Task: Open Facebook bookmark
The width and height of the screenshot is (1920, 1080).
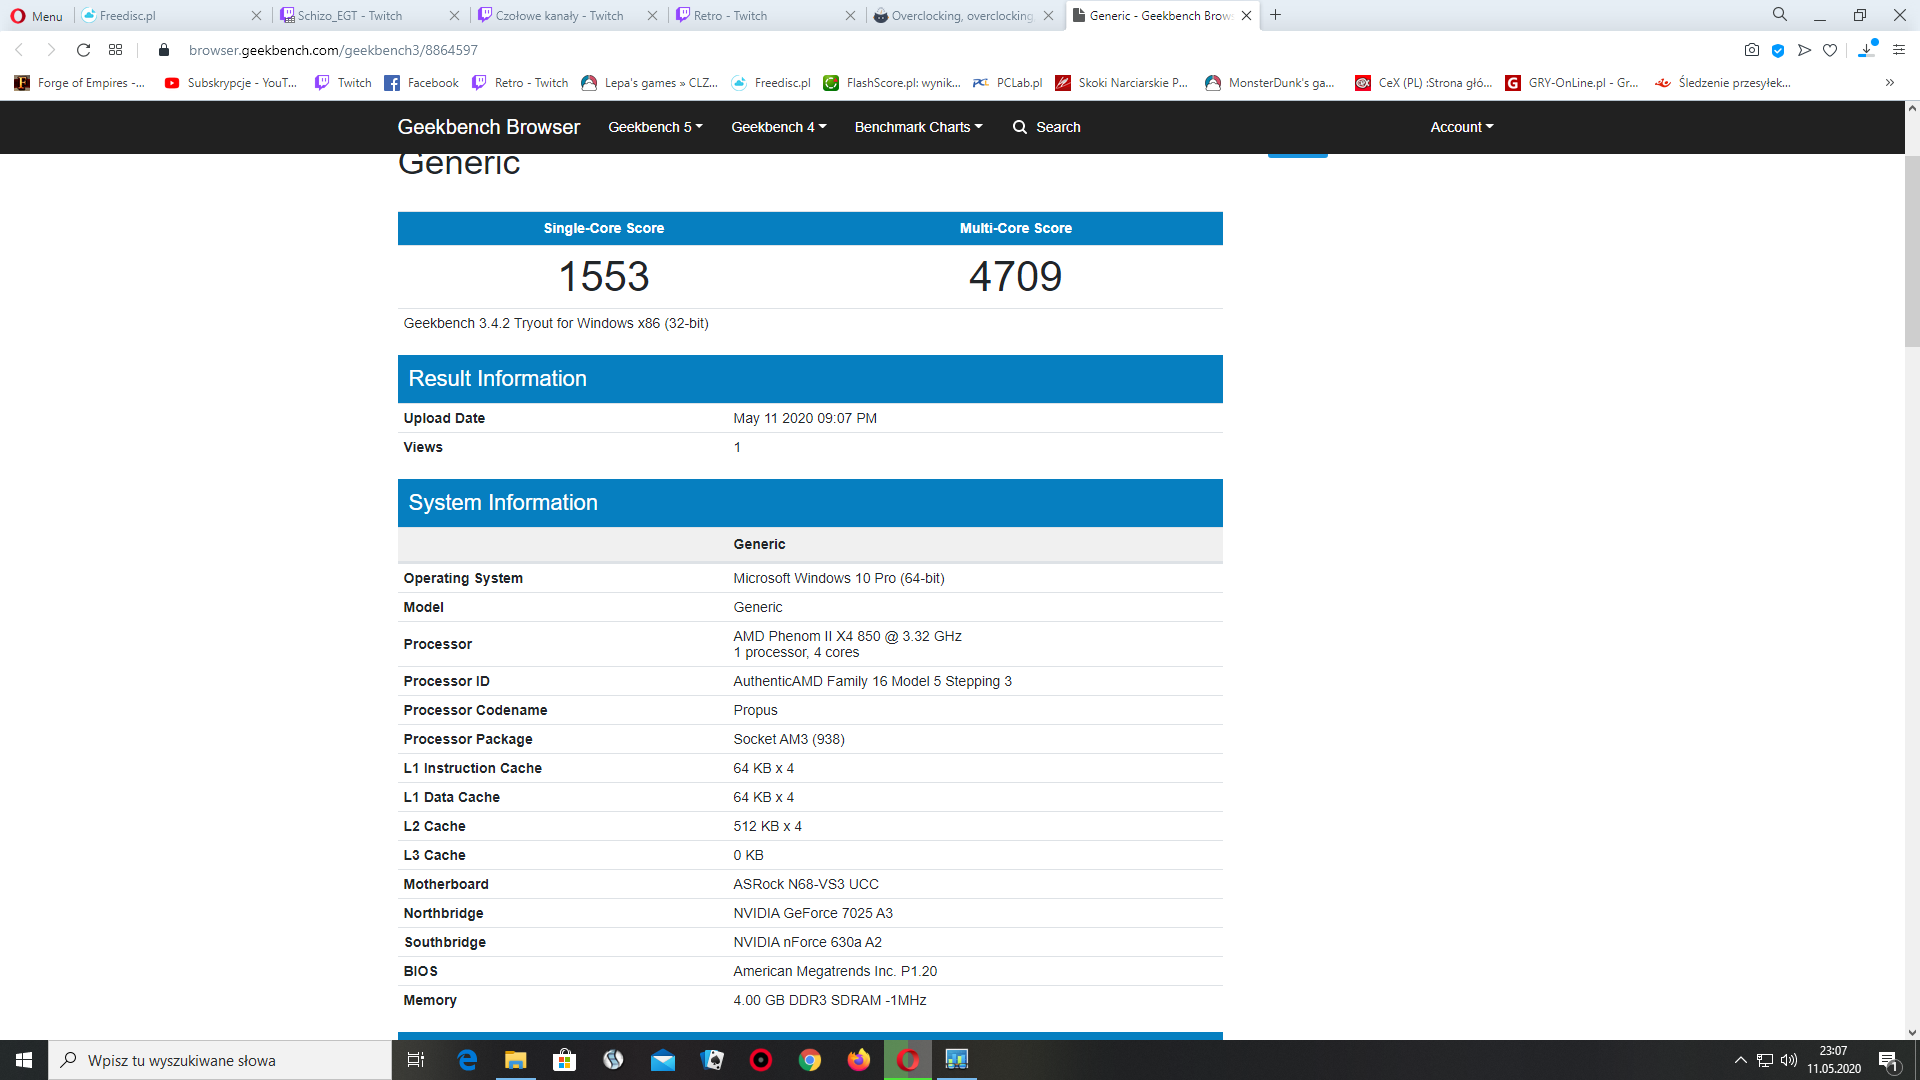Action: pos(422,83)
